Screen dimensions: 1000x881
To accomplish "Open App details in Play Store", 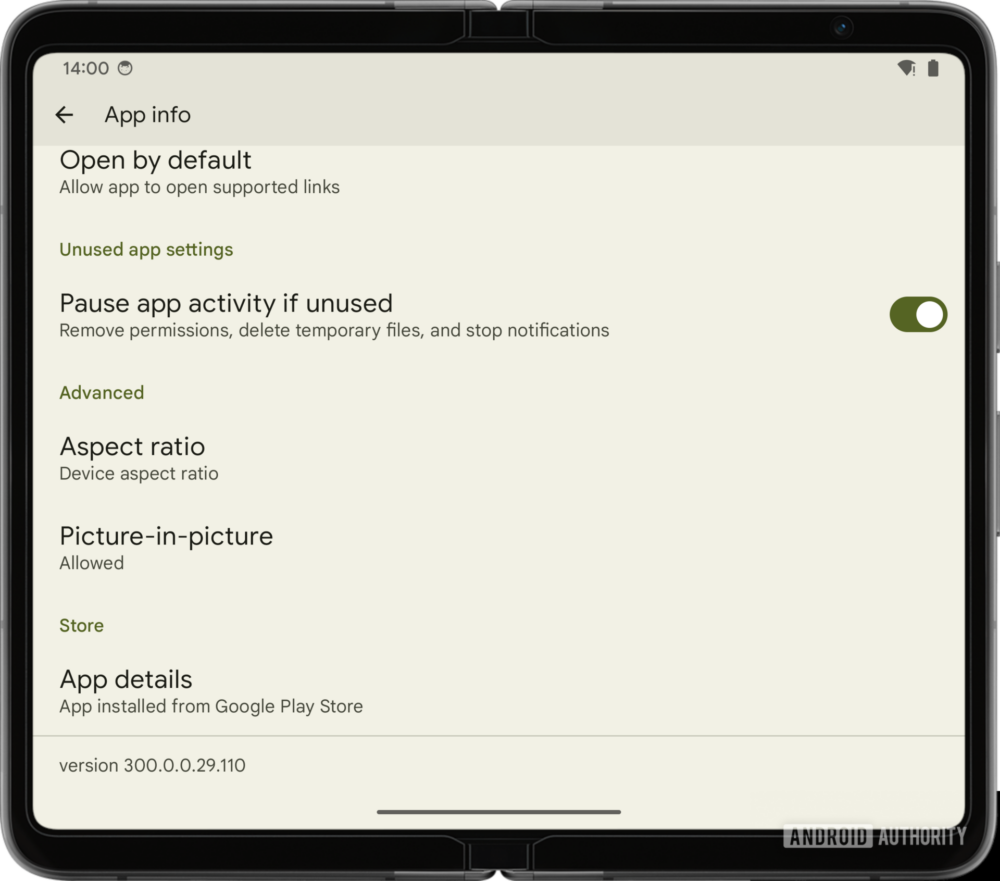I will (x=499, y=692).
